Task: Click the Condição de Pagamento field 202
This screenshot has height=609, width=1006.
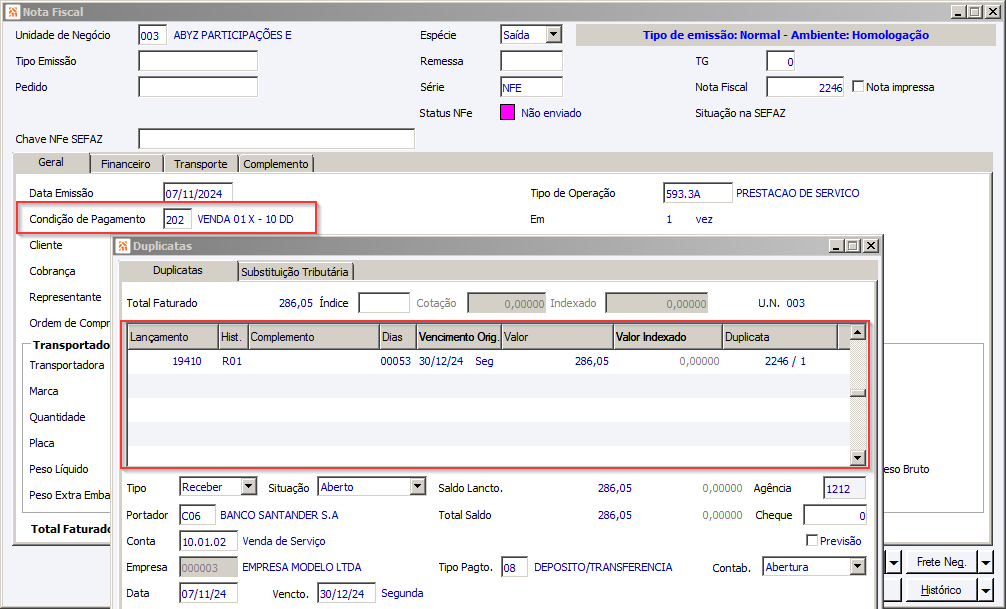Action: click(x=178, y=219)
